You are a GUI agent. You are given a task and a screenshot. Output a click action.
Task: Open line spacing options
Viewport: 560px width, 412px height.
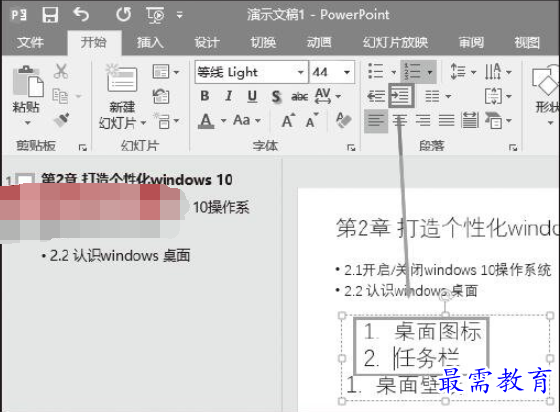[x=463, y=71]
